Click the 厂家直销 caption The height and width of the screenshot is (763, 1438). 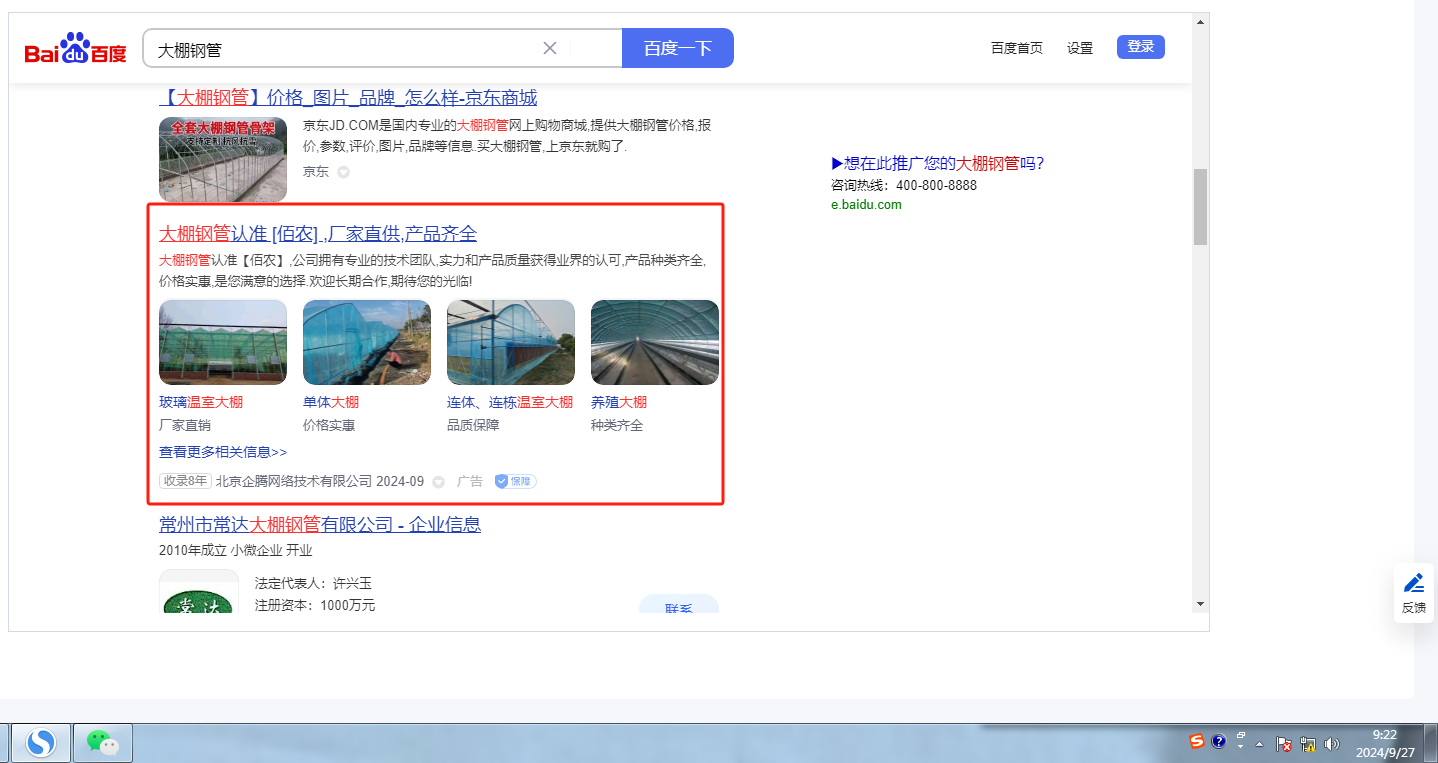[185, 425]
